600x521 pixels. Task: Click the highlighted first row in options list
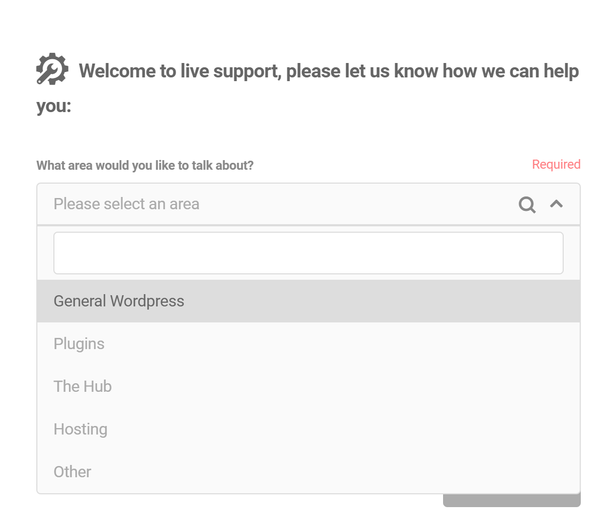(308, 301)
